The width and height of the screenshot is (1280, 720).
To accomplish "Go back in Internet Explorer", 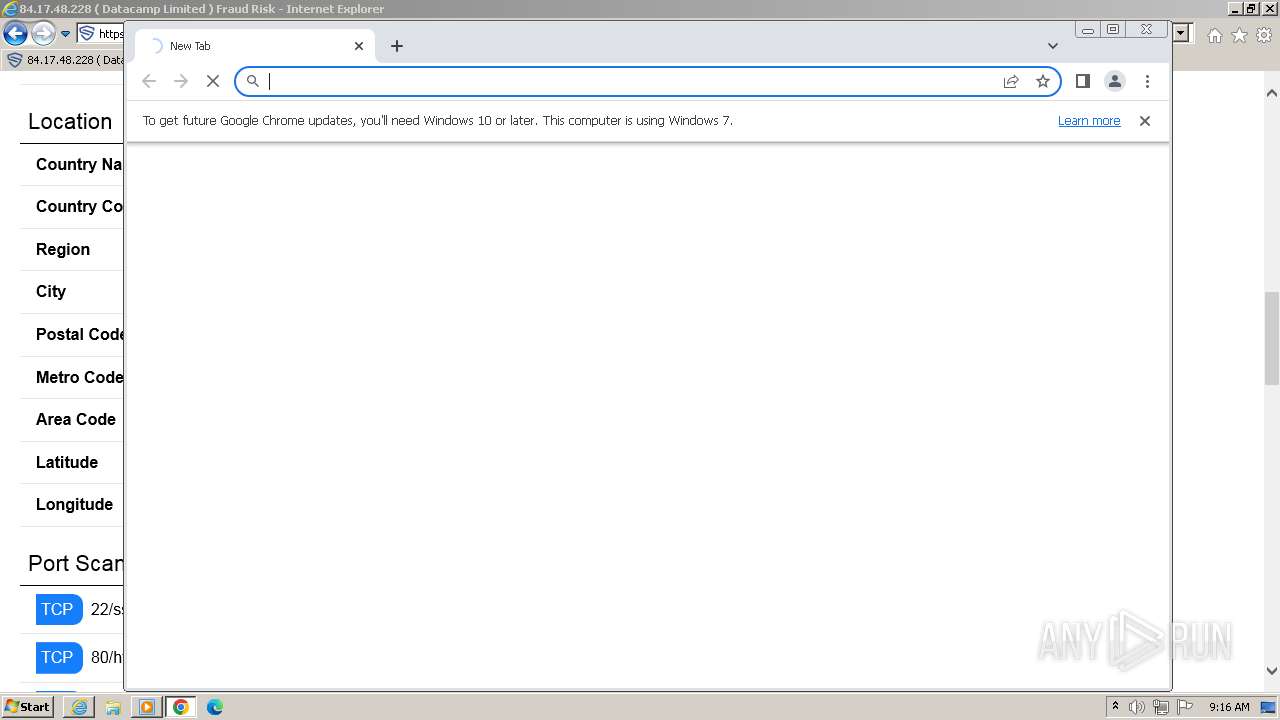I will click(x=15, y=33).
